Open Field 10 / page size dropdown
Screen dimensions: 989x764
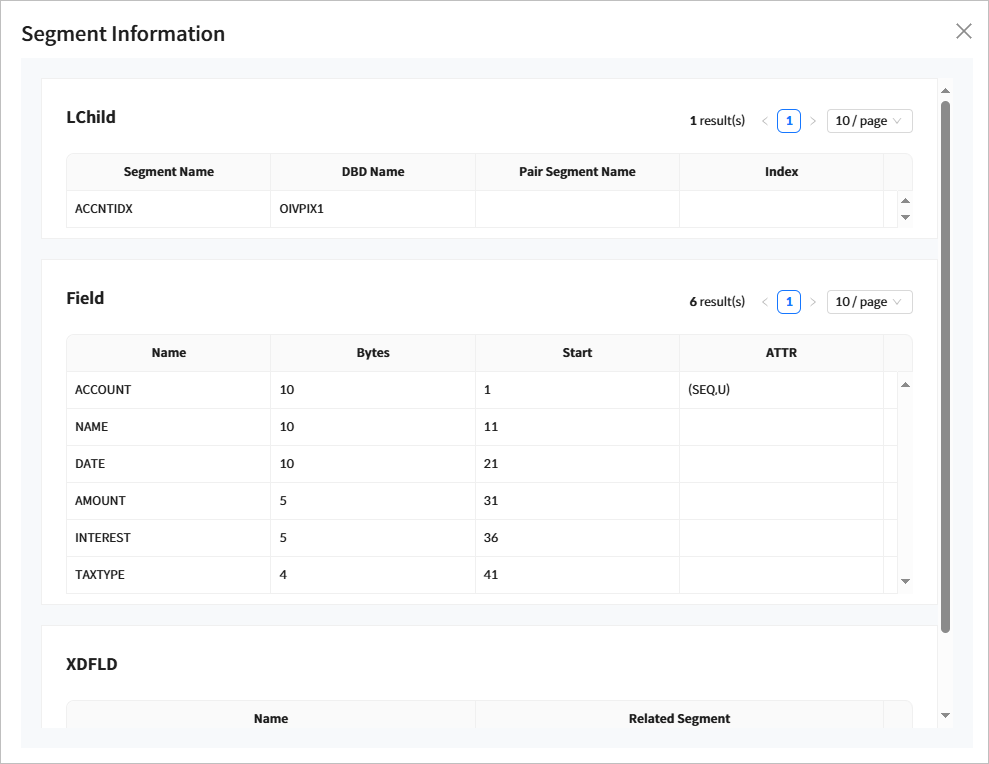(869, 302)
